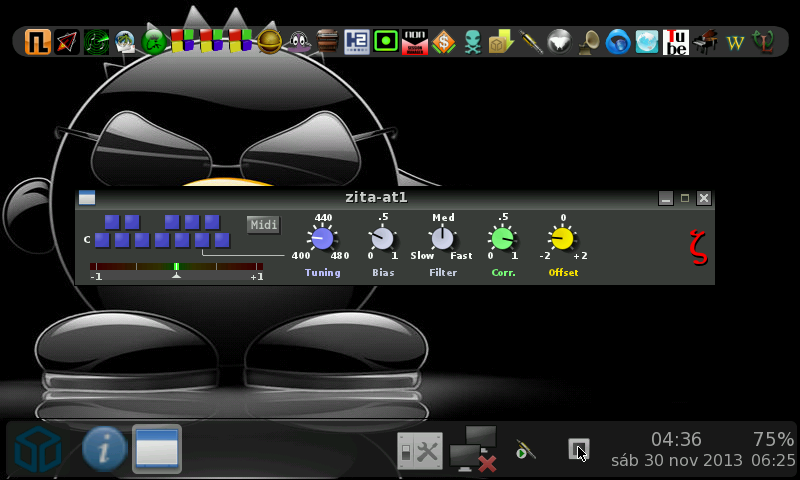Toggle the first top-row note key (C#)
Screen dimensions: 800x480
coord(112,222)
